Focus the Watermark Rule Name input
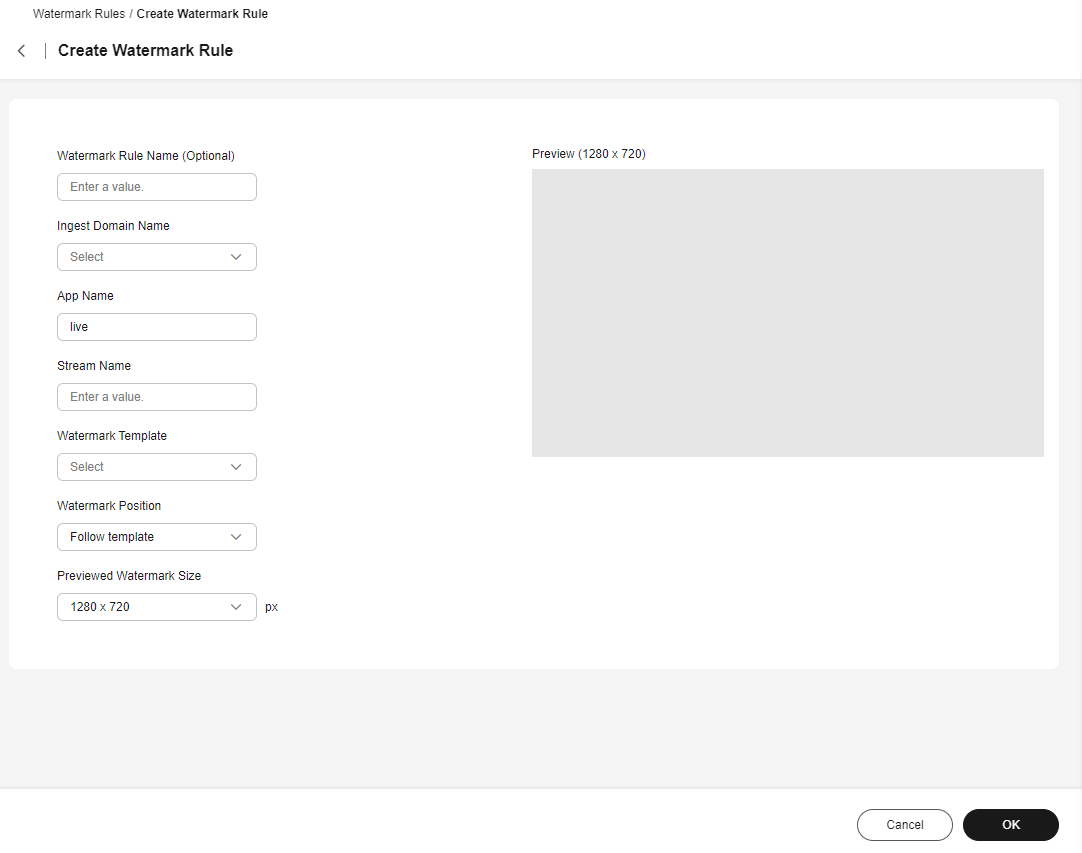Image resolution: width=1082 pixels, height=853 pixels. click(157, 187)
